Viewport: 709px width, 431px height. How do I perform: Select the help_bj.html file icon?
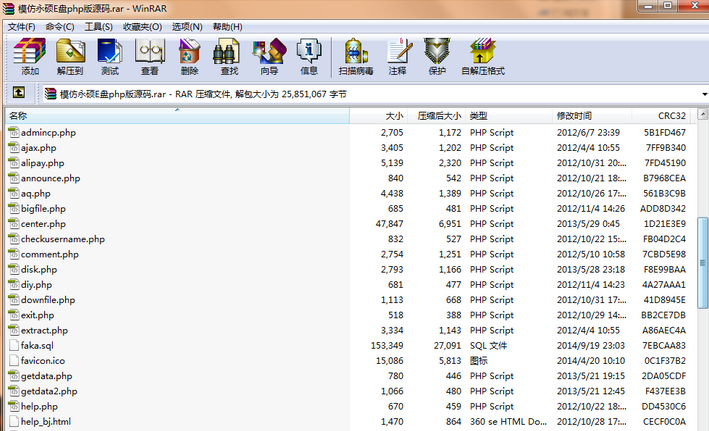click(x=14, y=422)
